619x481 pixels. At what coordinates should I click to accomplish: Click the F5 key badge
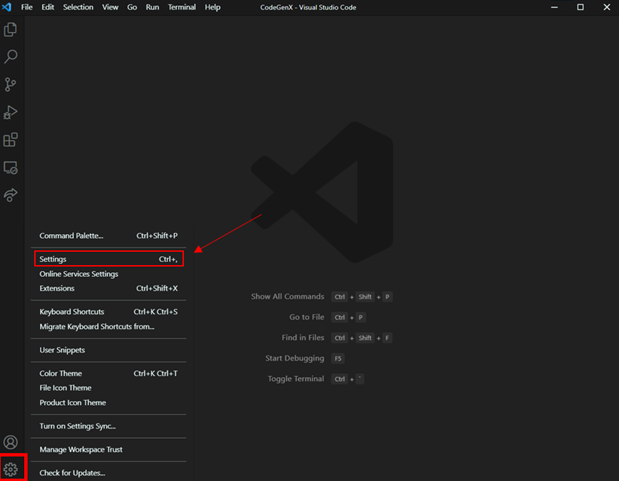coord(338,359)
